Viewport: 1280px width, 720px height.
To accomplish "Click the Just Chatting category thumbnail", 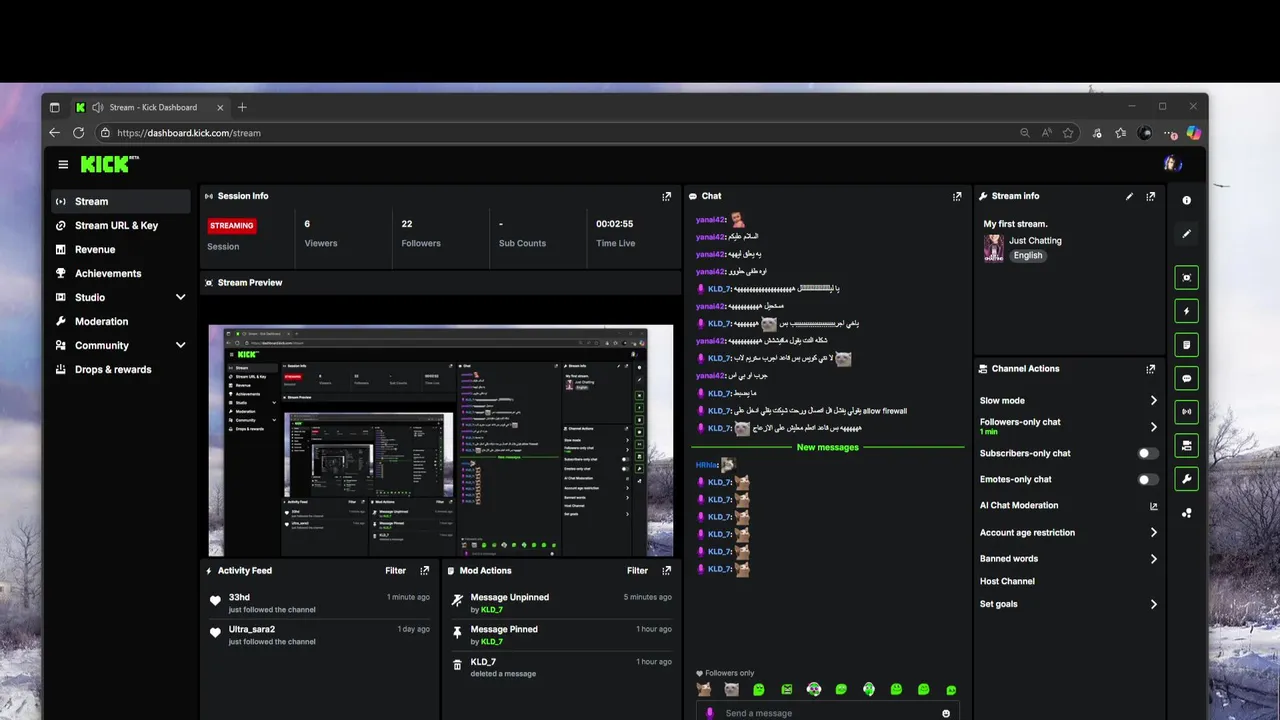I will pos(993,248).
